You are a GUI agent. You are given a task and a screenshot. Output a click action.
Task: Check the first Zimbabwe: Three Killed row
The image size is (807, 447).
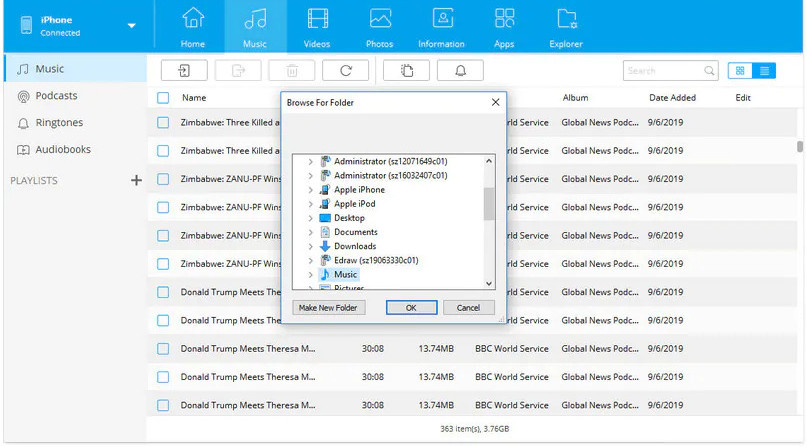tap(163, 122)
